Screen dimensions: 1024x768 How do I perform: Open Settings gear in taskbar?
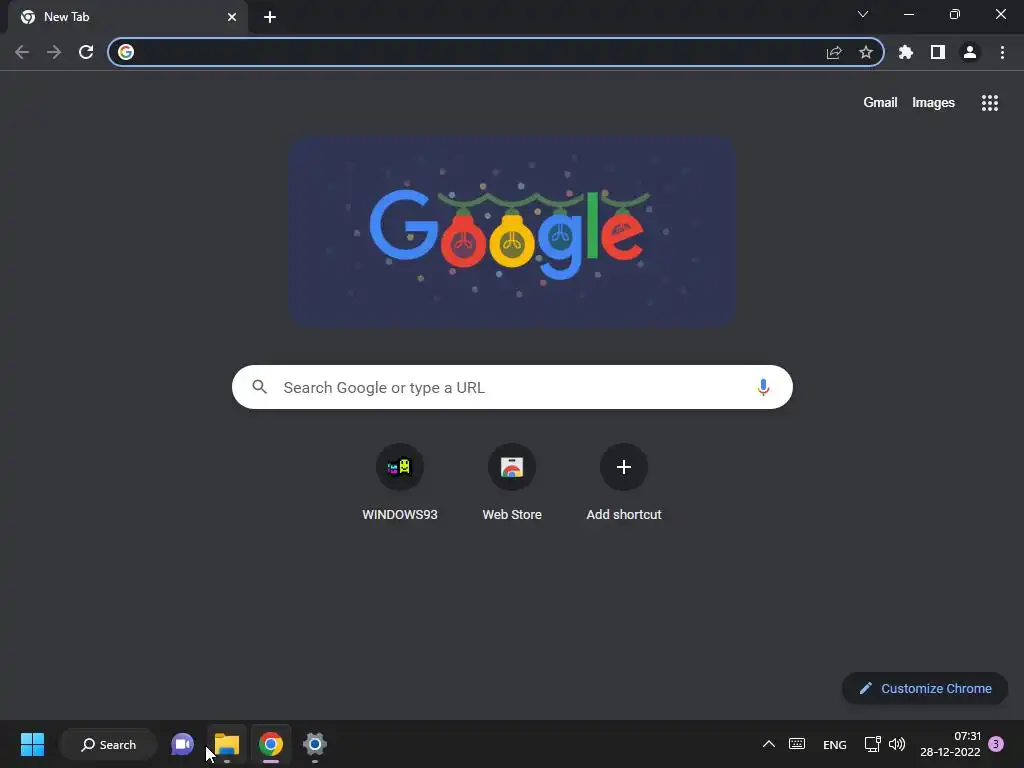tap(315, 744)
